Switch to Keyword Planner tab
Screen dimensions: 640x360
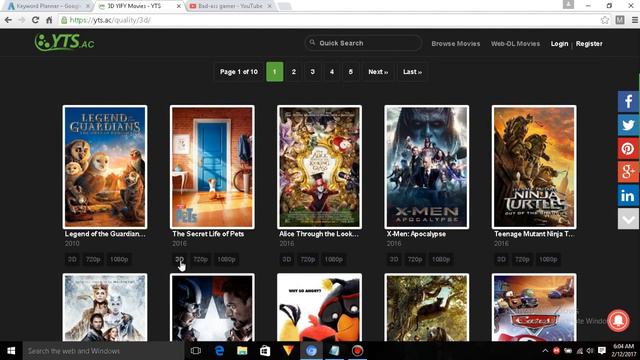[48, 6]
